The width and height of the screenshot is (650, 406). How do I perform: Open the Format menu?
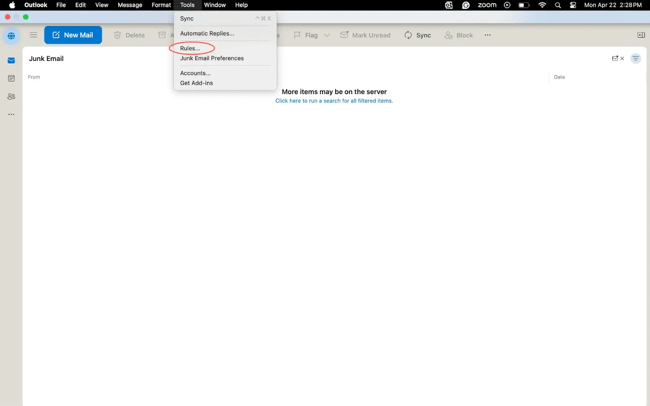click(x=161, y=5)
